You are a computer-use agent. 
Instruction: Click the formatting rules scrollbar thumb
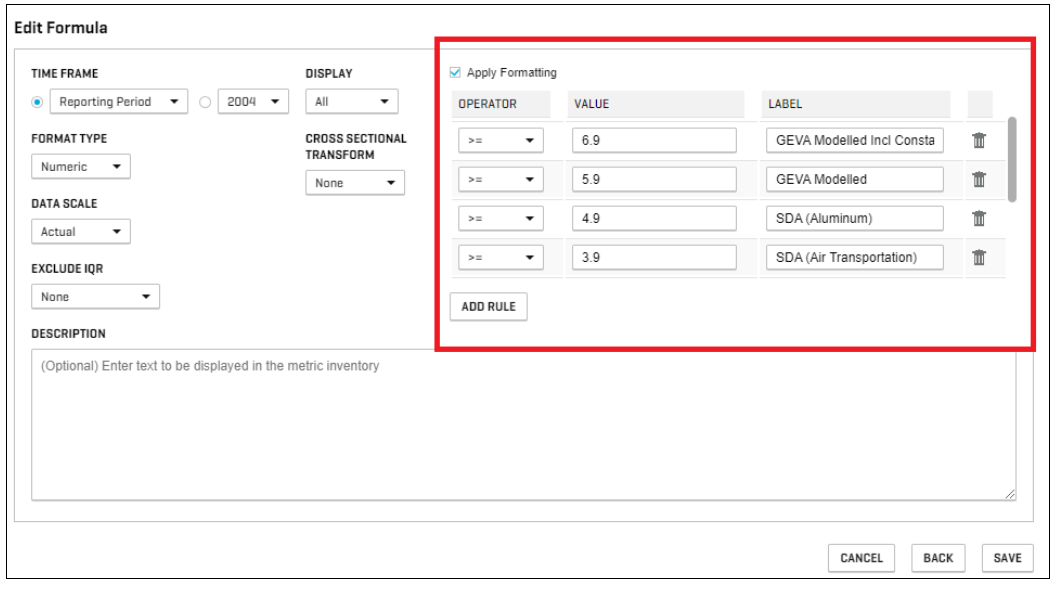(x=1012, y=159)
